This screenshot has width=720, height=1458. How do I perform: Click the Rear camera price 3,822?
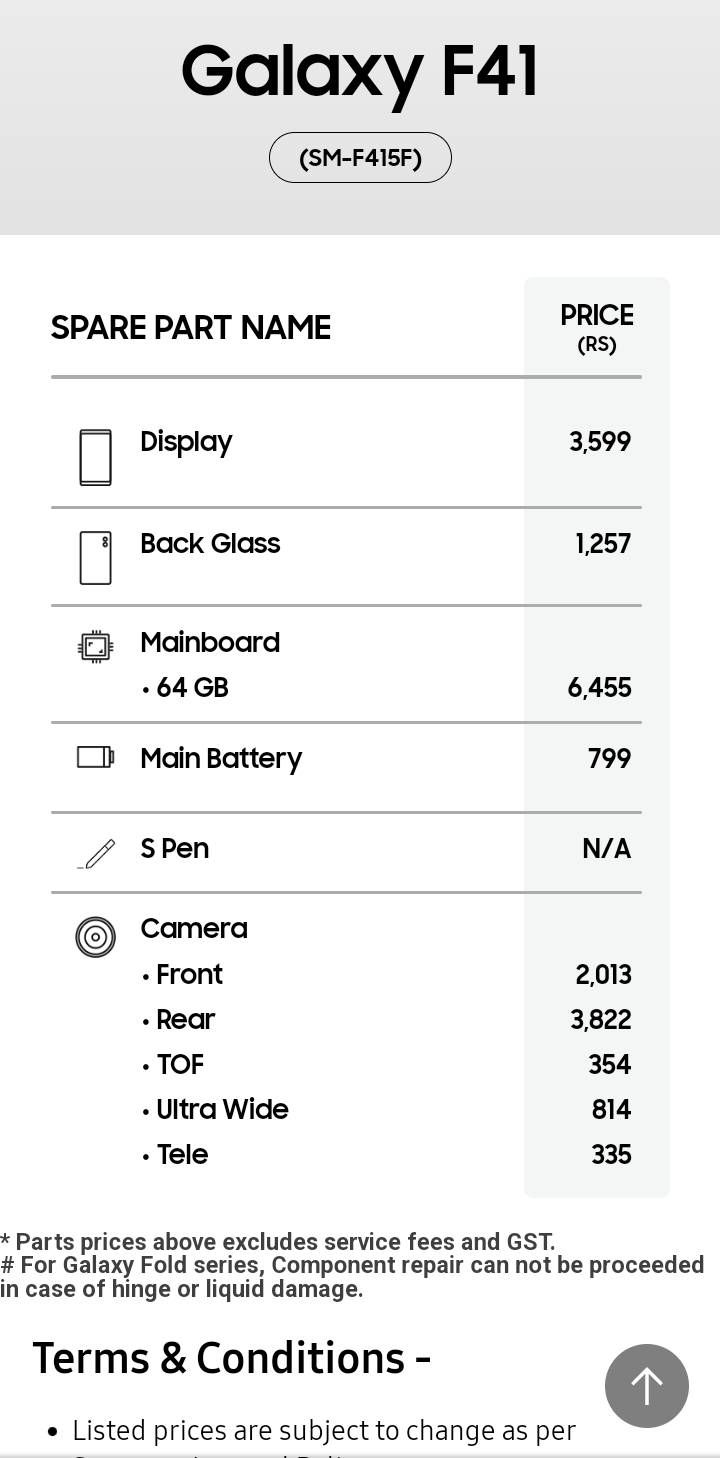(x=601, y=1020)
